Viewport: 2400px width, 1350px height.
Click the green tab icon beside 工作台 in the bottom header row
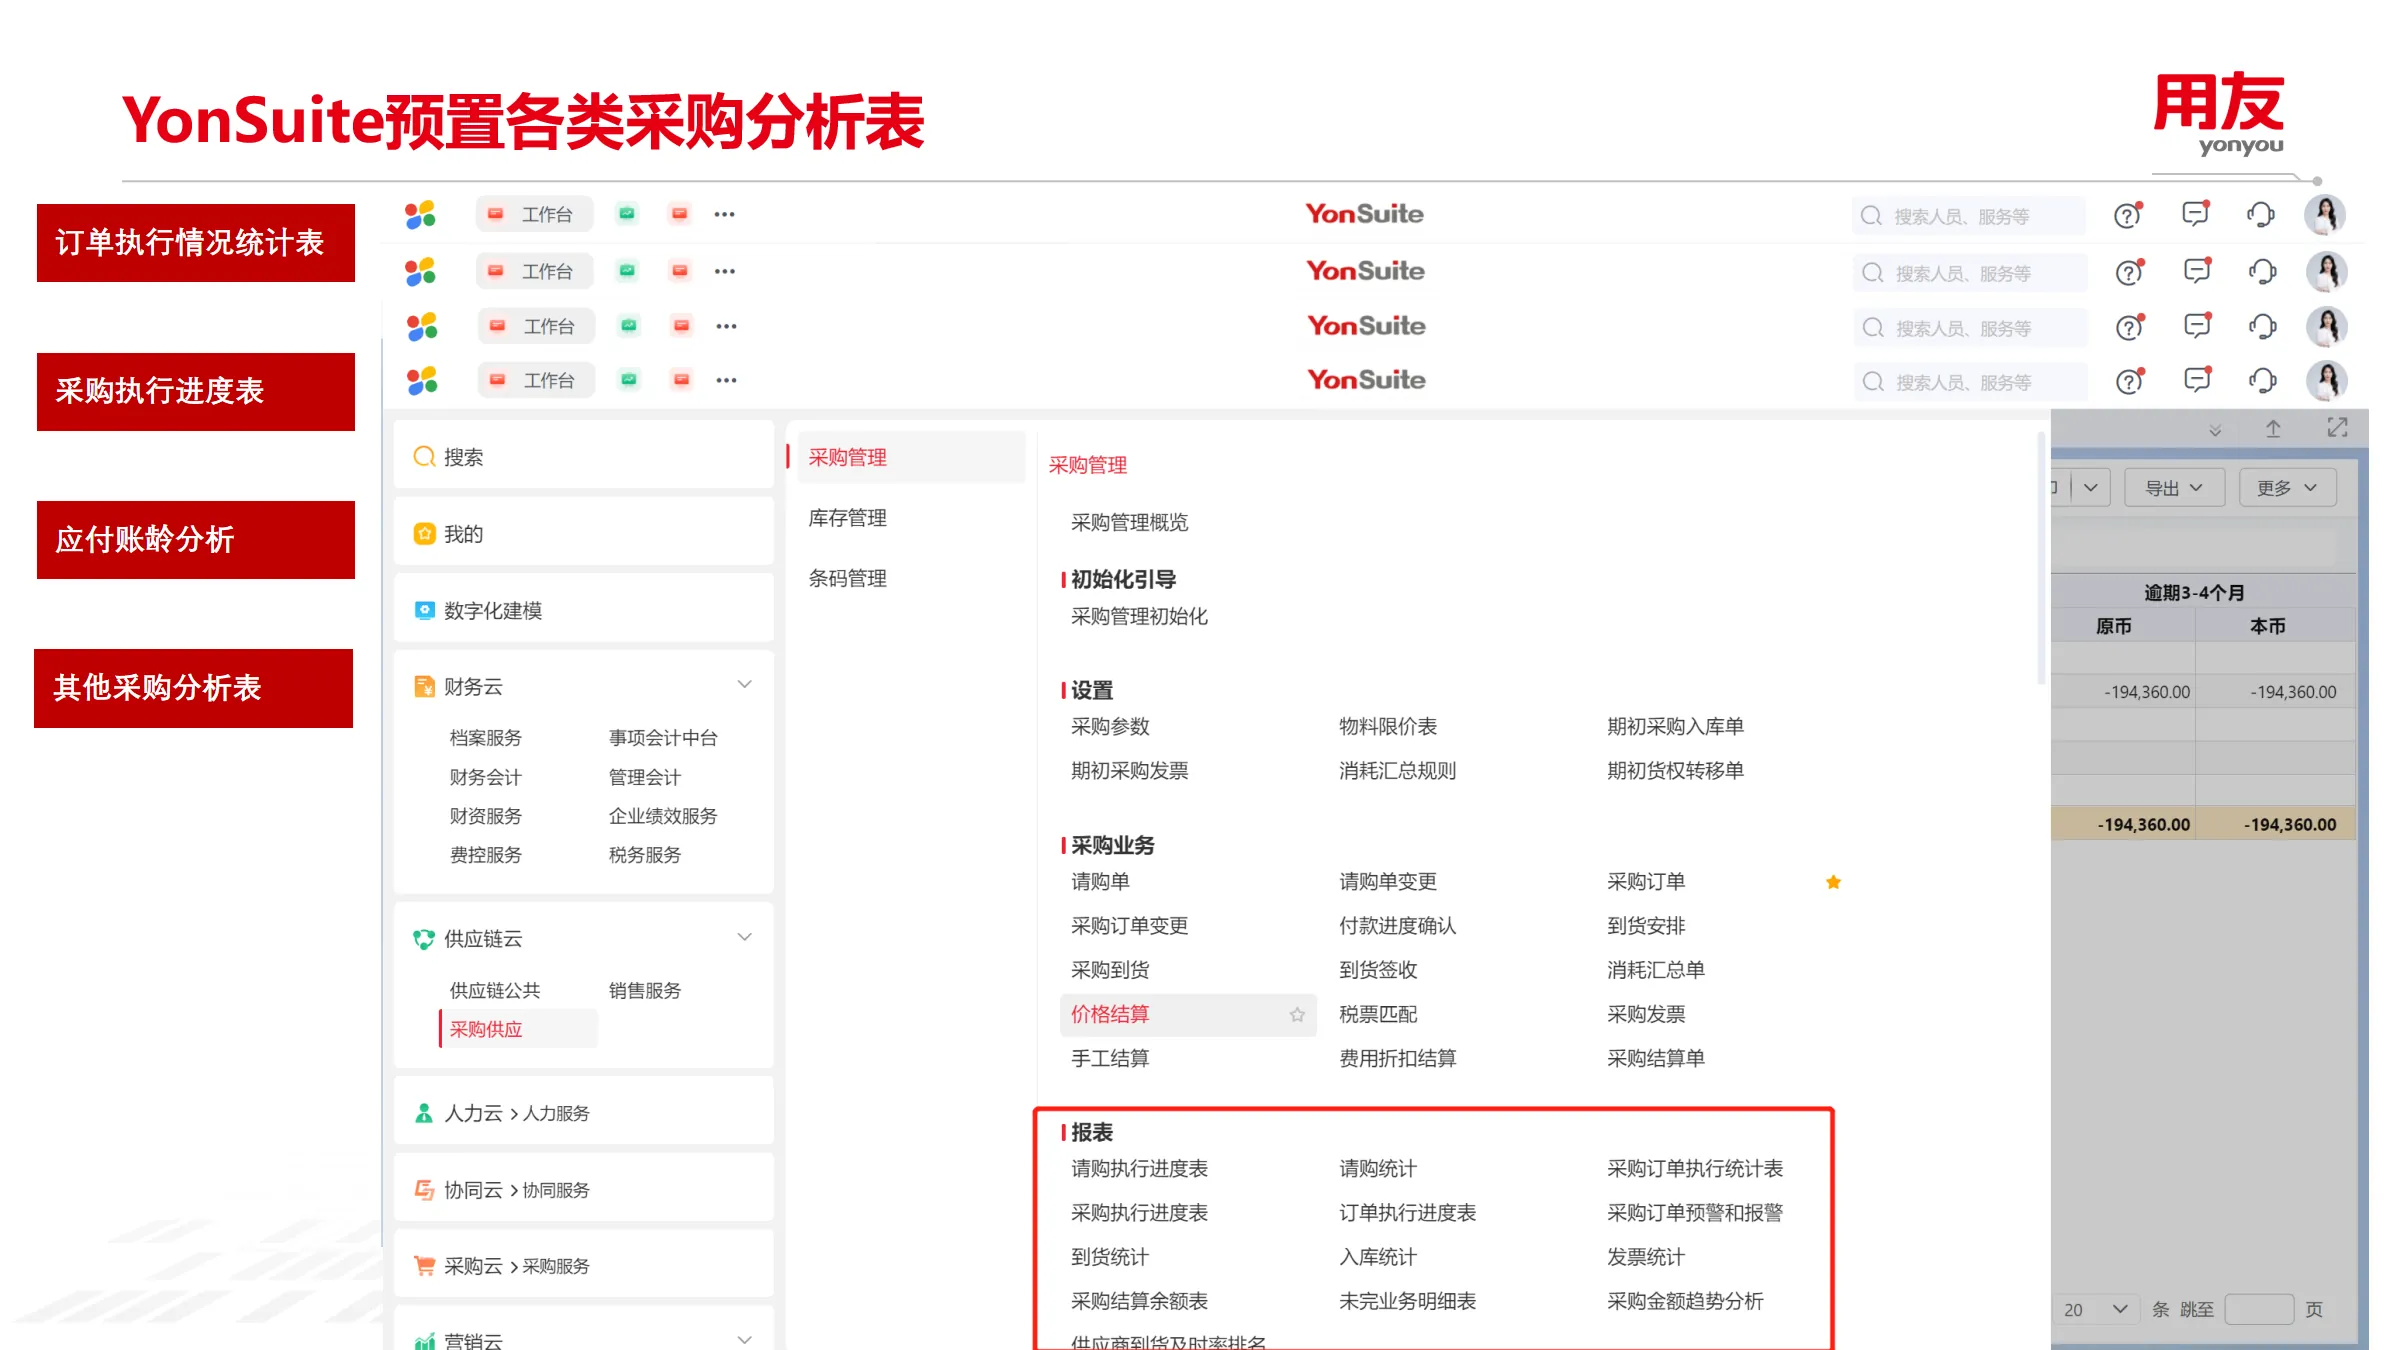(x=629, y=380)
